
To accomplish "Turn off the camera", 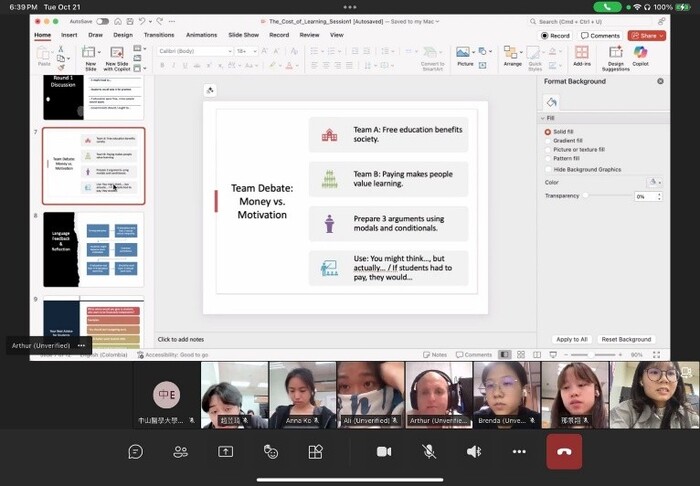I will (383, 452).
